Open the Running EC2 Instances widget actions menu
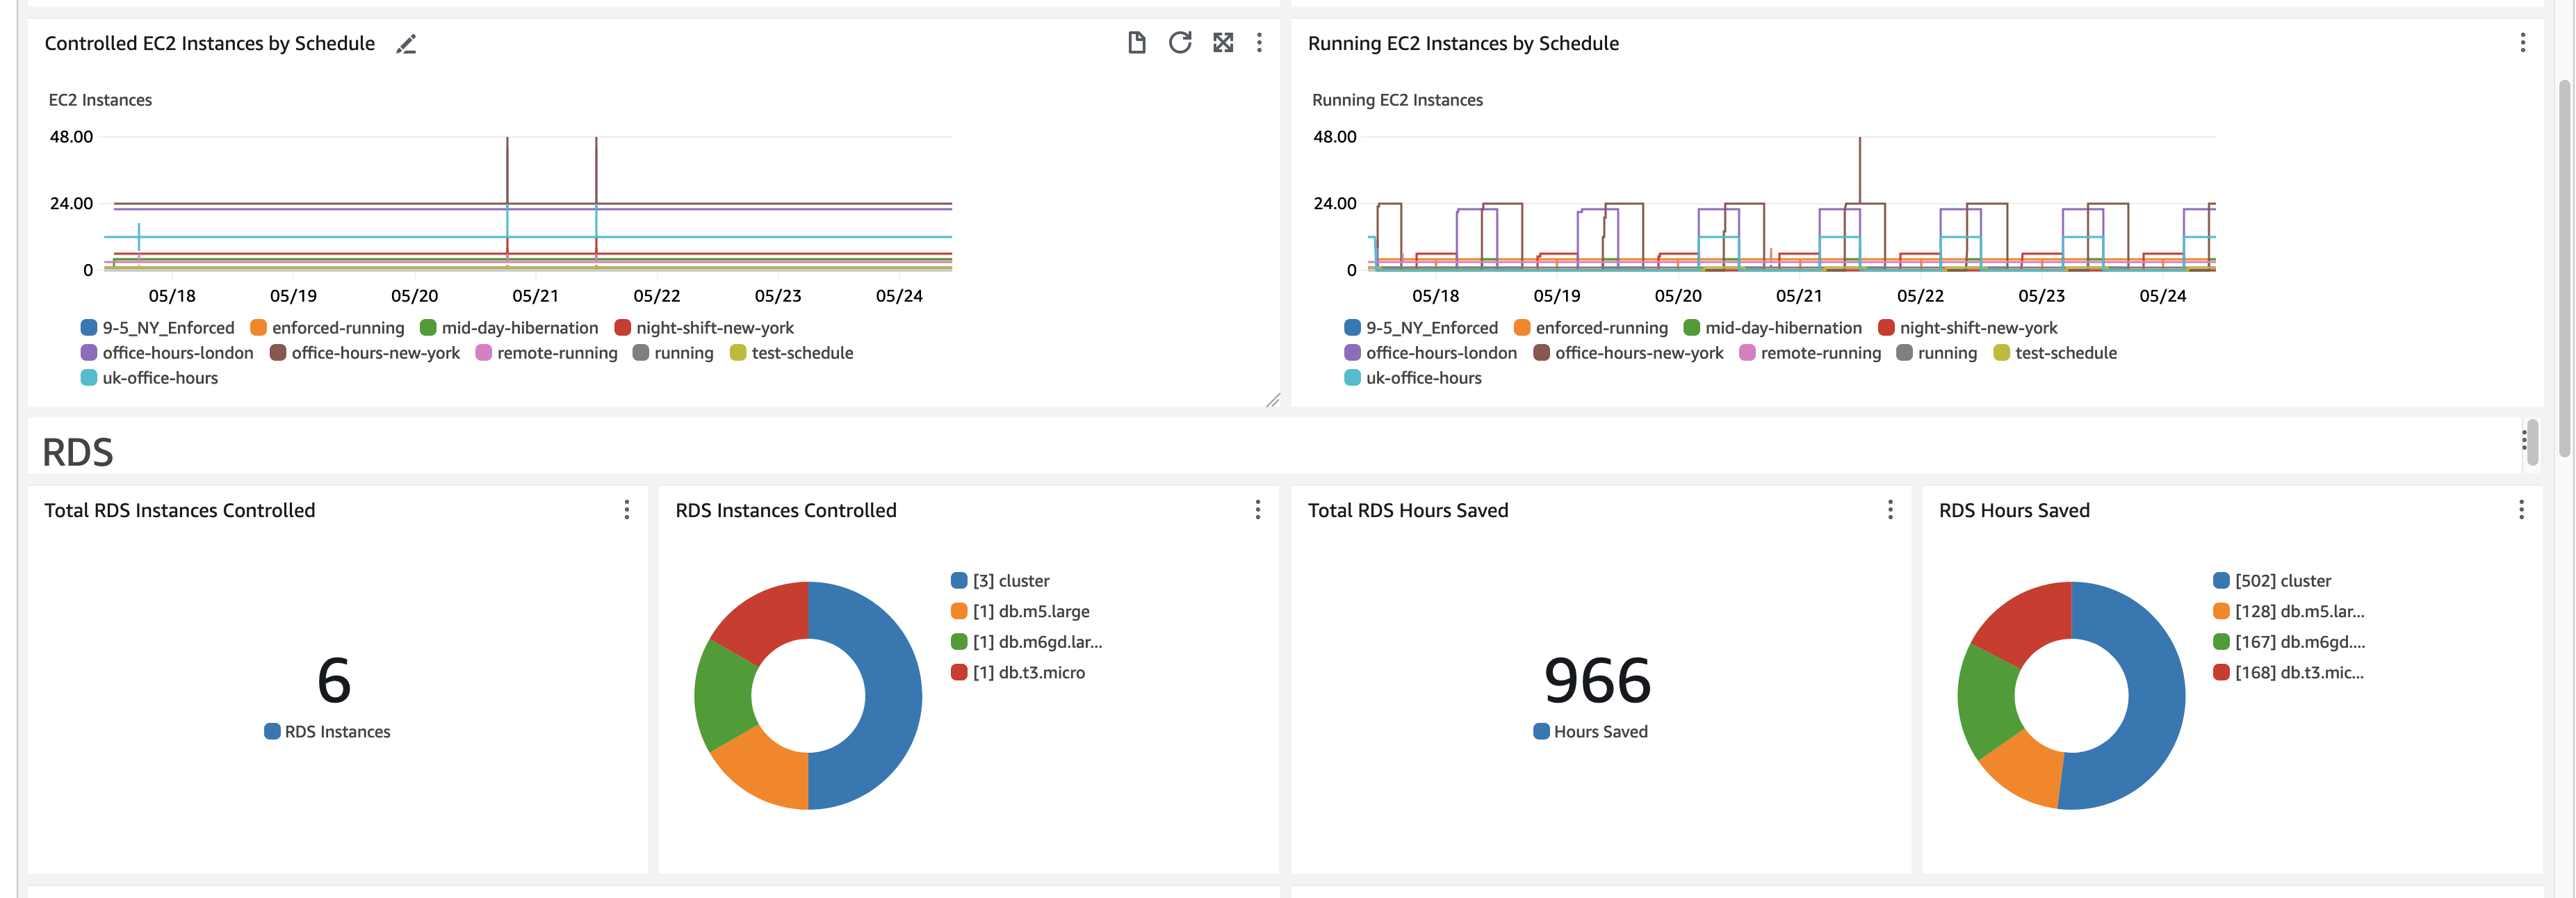This screenshot has height=898, width=2576. pos(2522,43)
